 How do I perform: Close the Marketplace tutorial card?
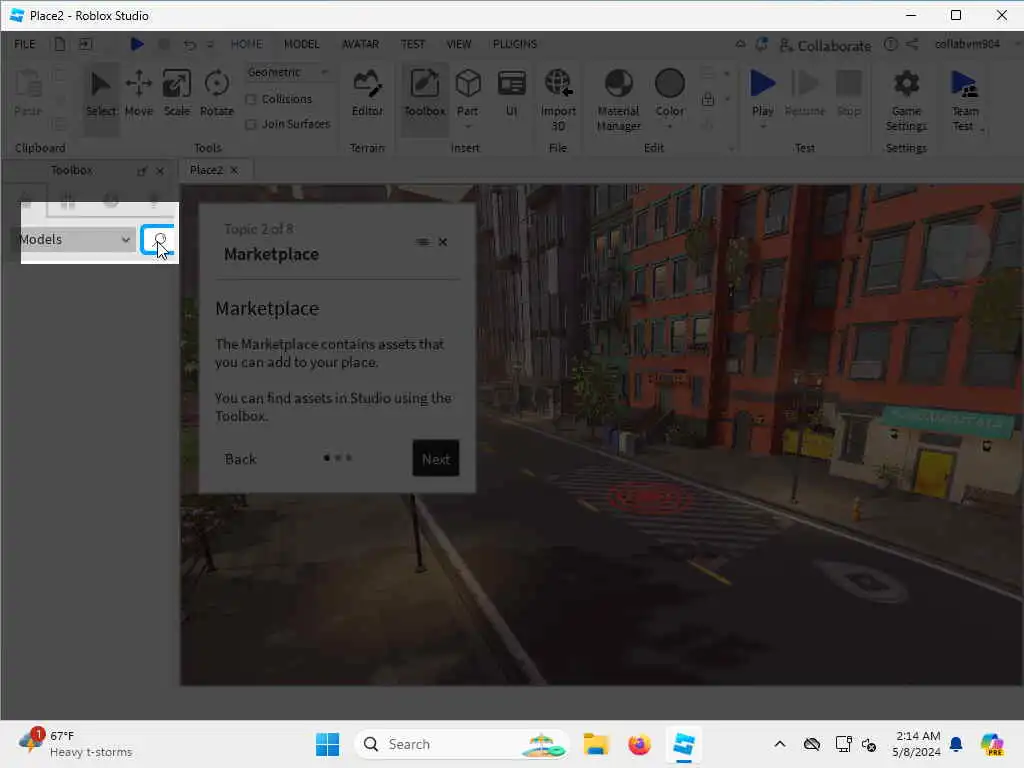[x=443, y=242]
